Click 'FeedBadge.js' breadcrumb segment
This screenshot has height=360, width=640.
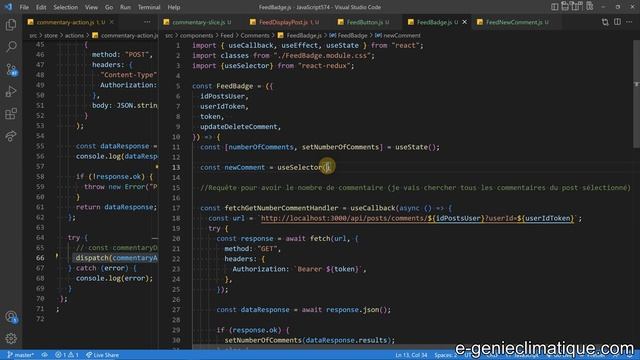pos(304,36)
